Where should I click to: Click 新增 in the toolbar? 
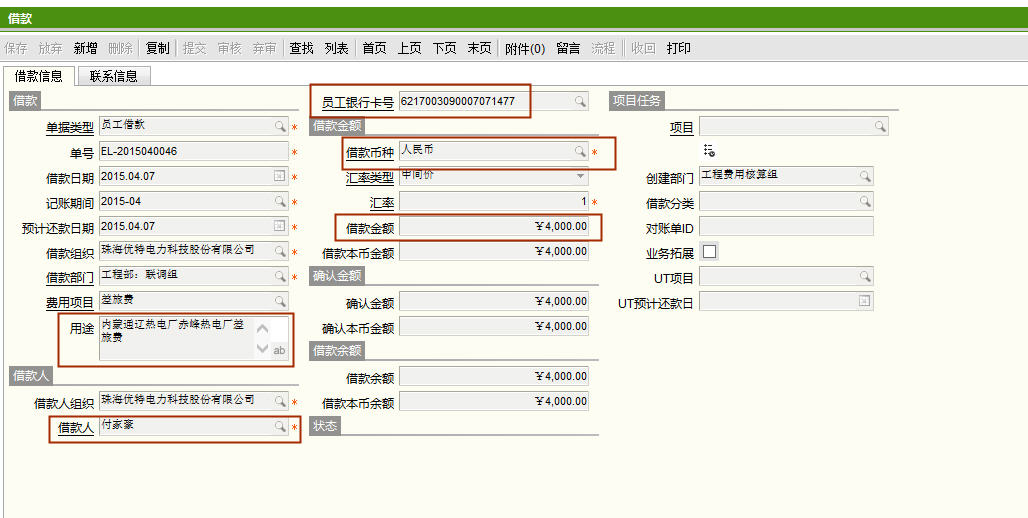[86, 48]
